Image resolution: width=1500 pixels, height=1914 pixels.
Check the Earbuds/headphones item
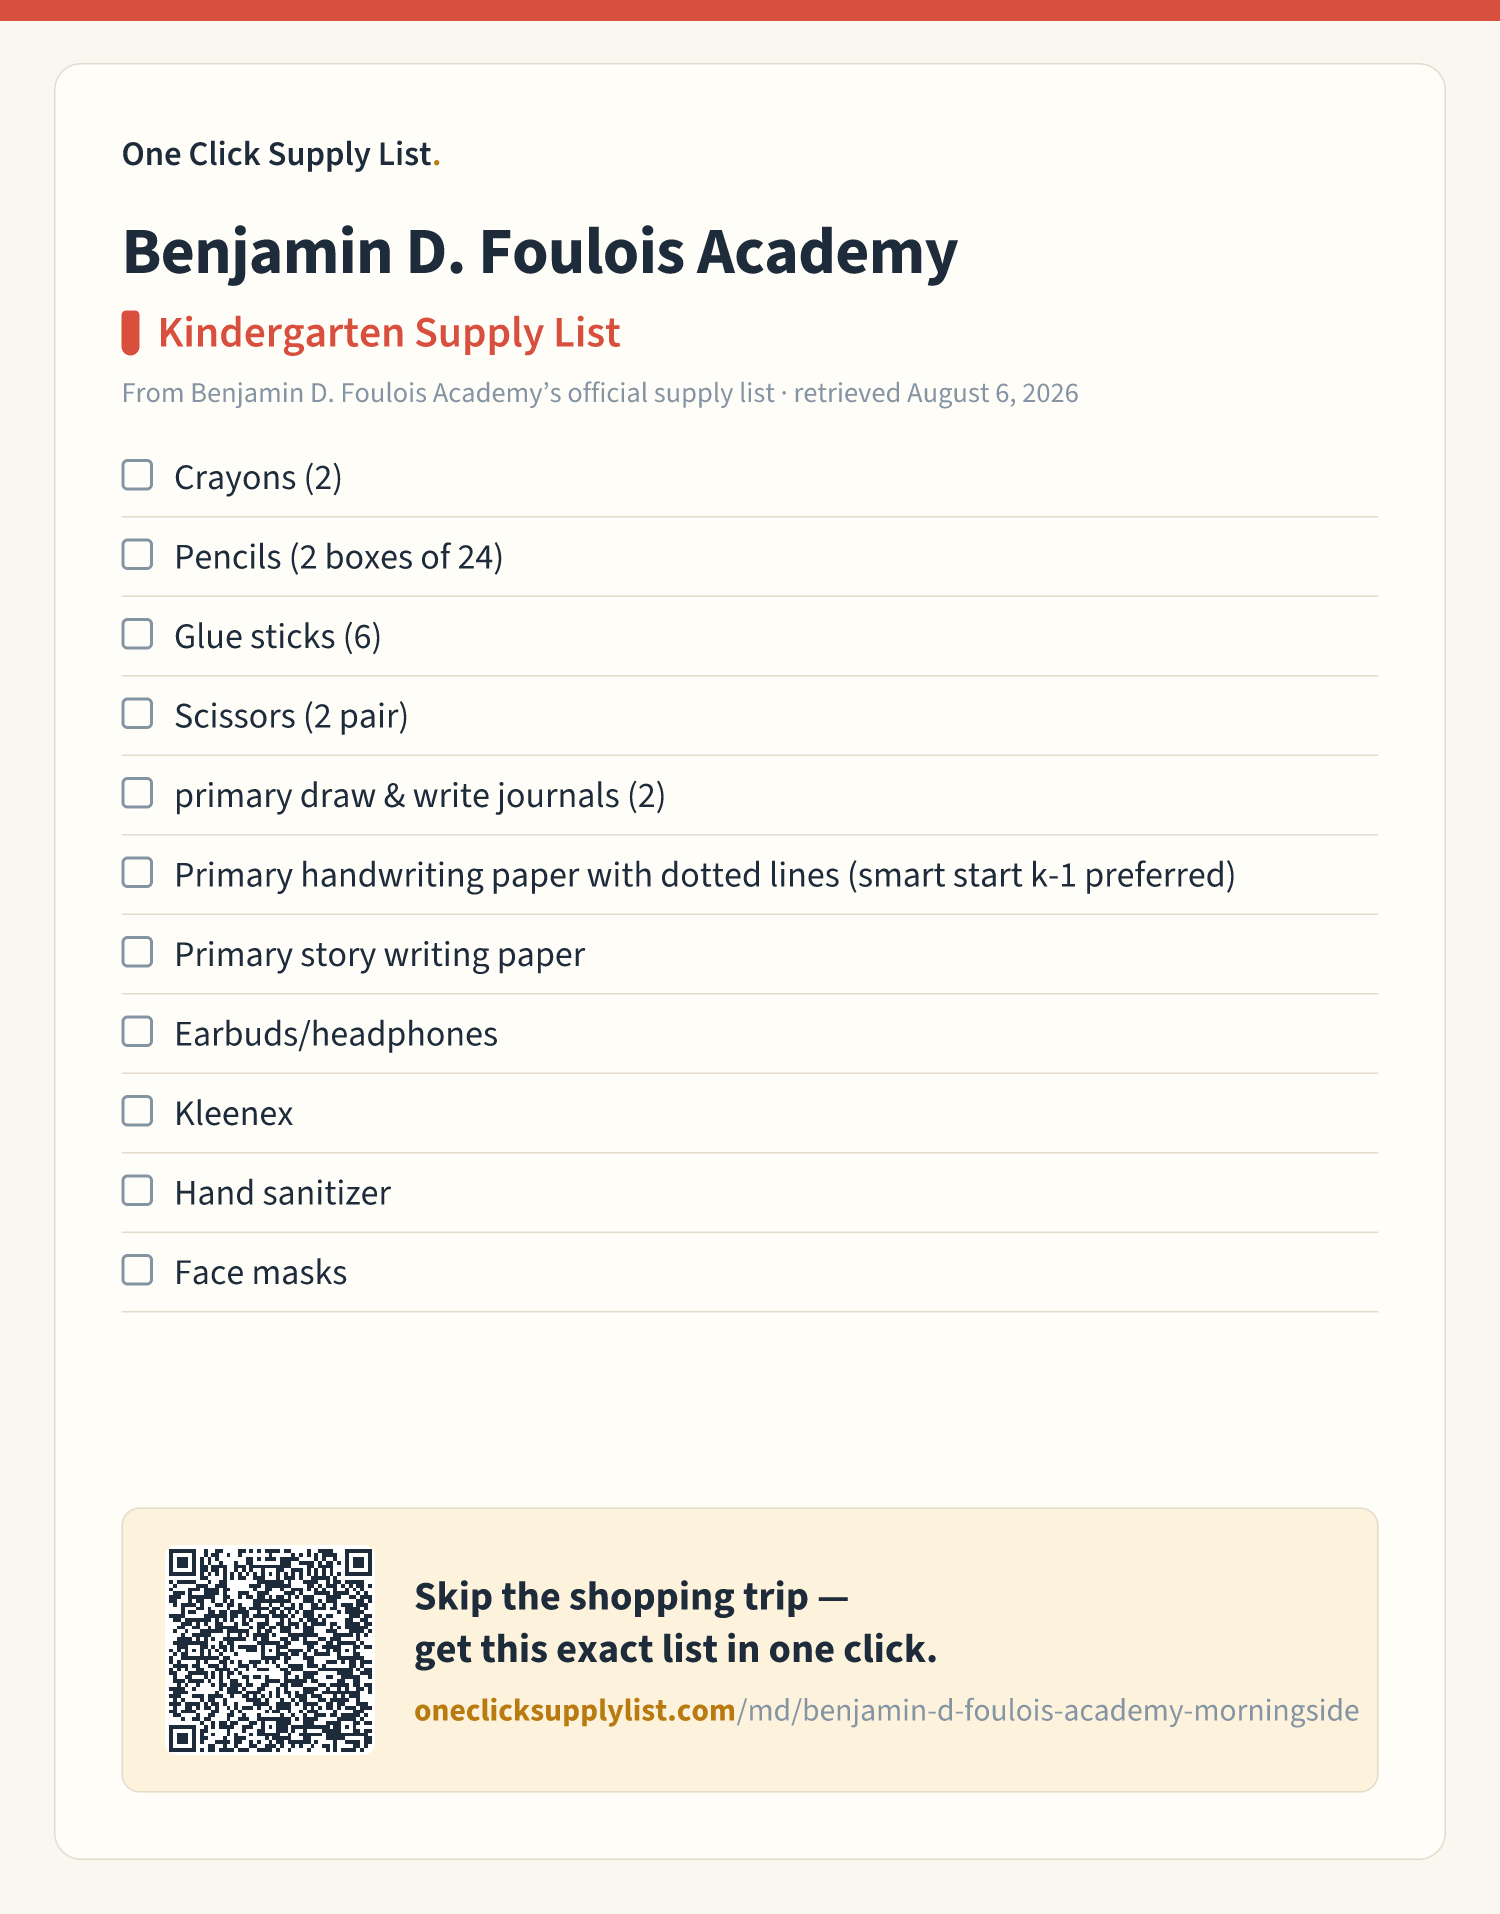pos(137,1032)
